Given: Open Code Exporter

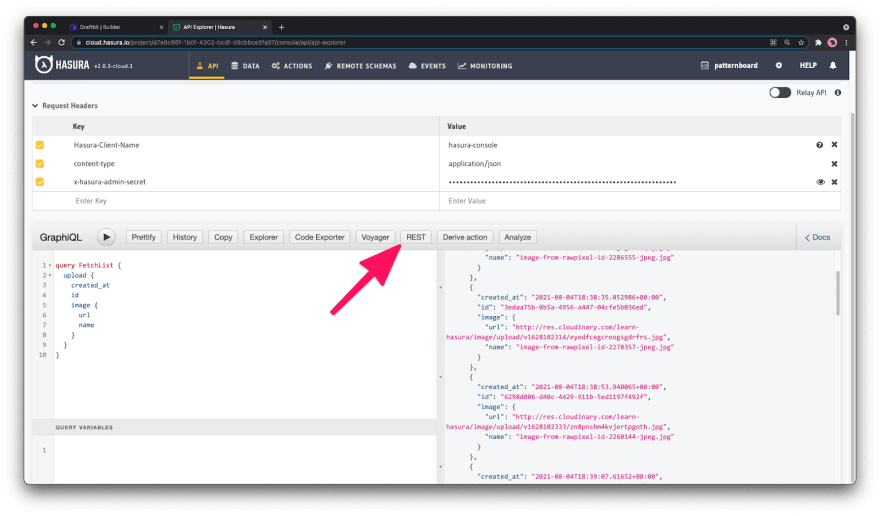Looking at the screenshot, I should pos(319,237).
